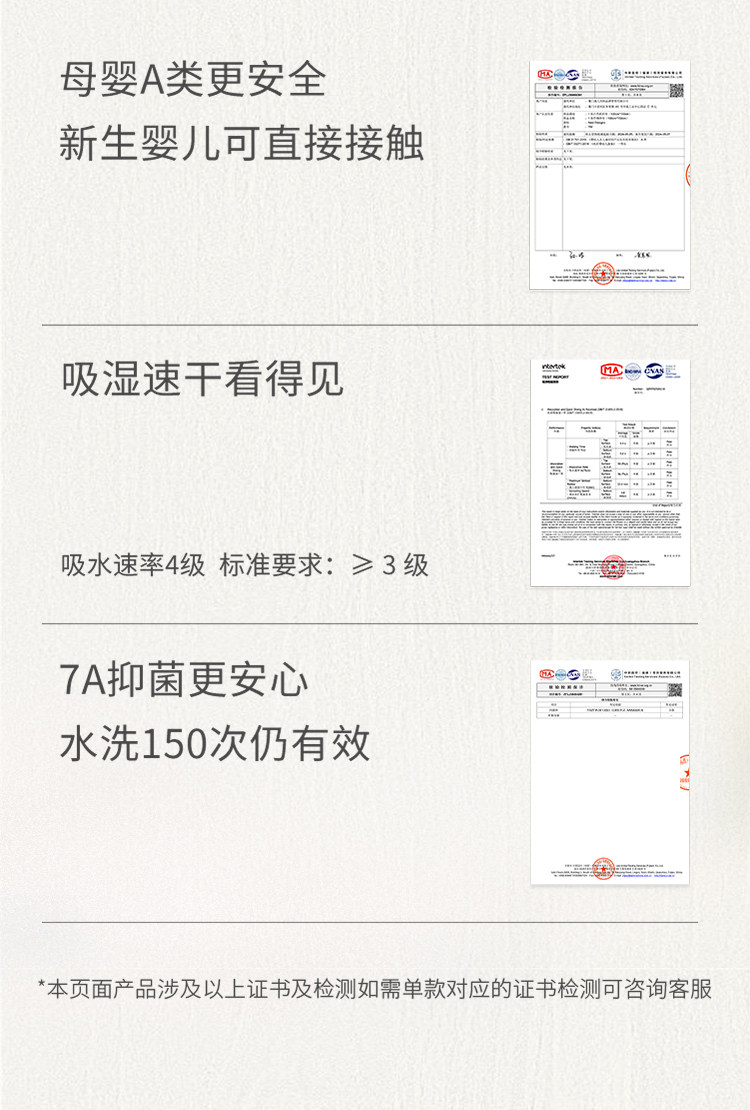Click the QR code on the 7A抑菌 report

click(675, 689)
